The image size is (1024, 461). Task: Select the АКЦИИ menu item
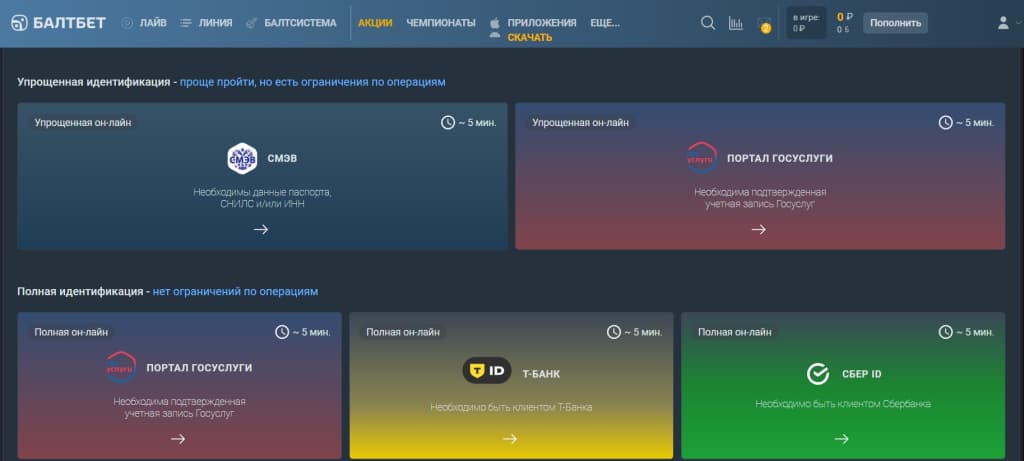[x=376, y=23]
